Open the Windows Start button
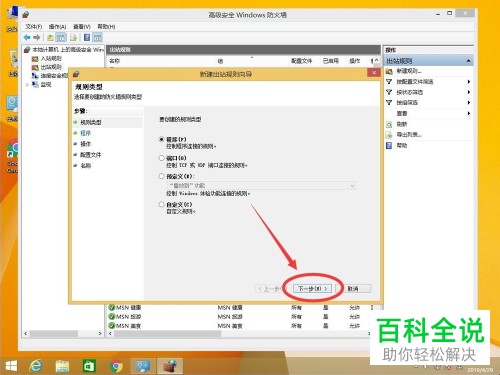The image size is (500, 375). [x=11, y=366]
